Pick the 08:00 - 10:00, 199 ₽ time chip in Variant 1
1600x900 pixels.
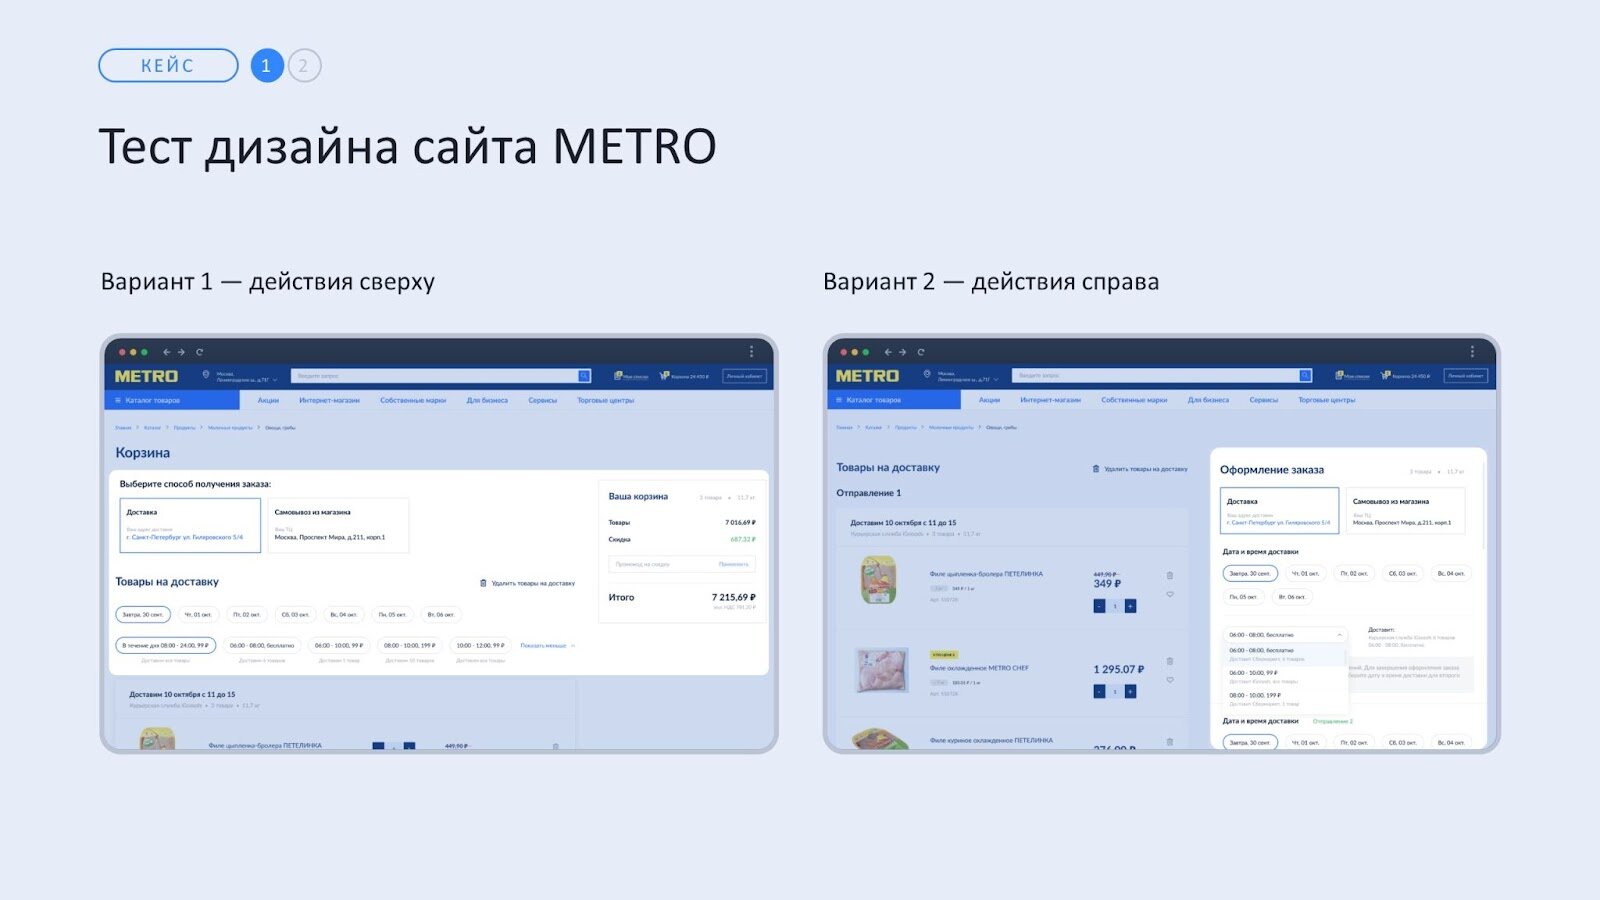(410, 645)
